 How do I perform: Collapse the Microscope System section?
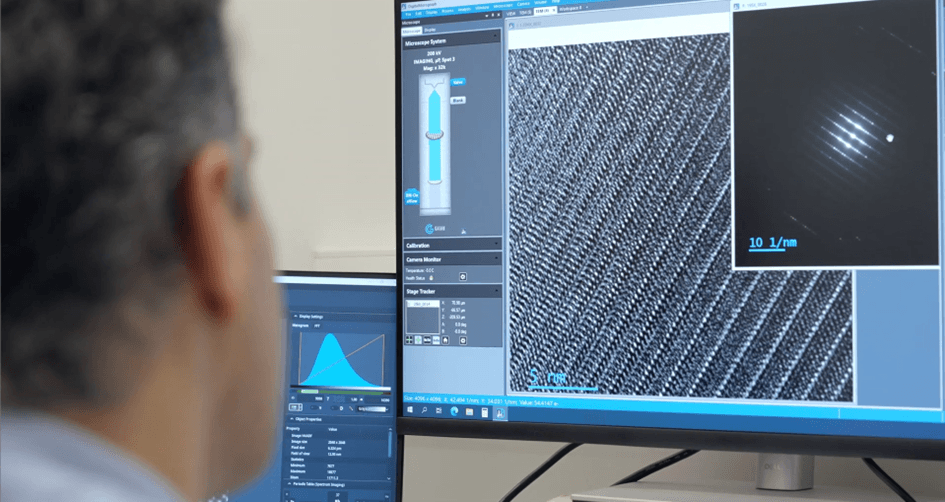point(495,36)
